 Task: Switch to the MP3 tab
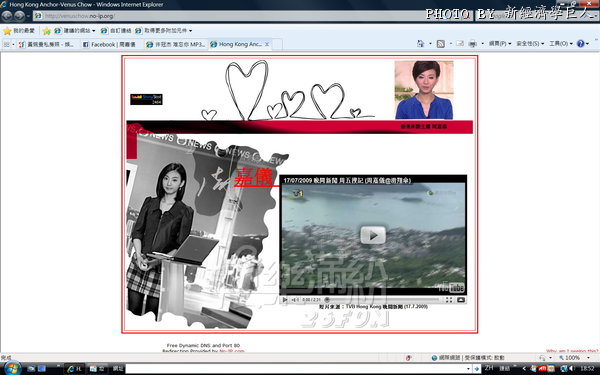click(x=176, y=44)
